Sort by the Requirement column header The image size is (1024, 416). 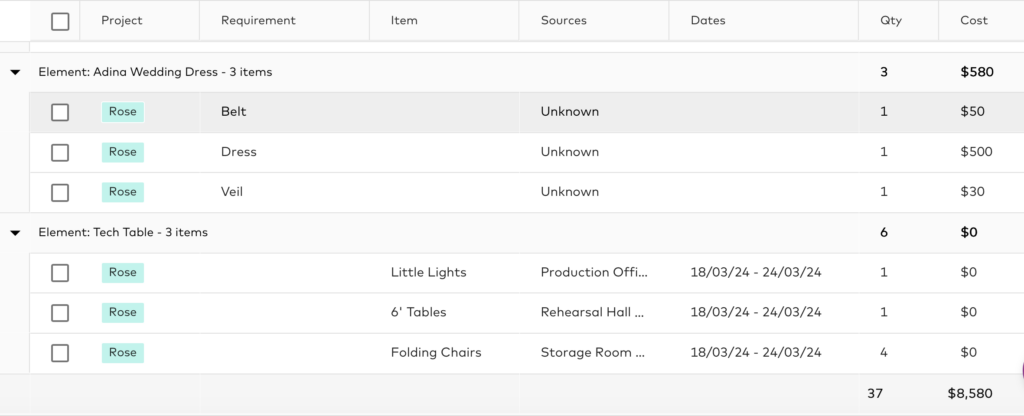[258, 20]
